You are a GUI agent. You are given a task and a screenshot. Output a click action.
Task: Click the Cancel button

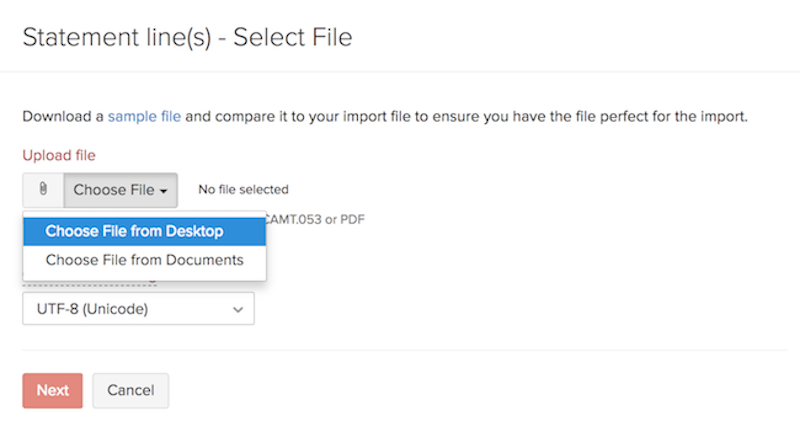(x=130, y=390)
